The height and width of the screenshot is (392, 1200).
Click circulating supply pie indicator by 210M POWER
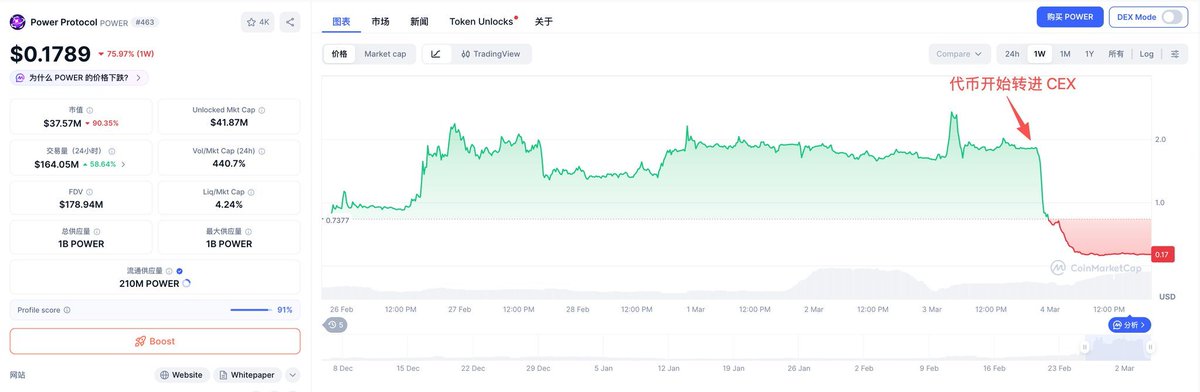click(187, 284)
